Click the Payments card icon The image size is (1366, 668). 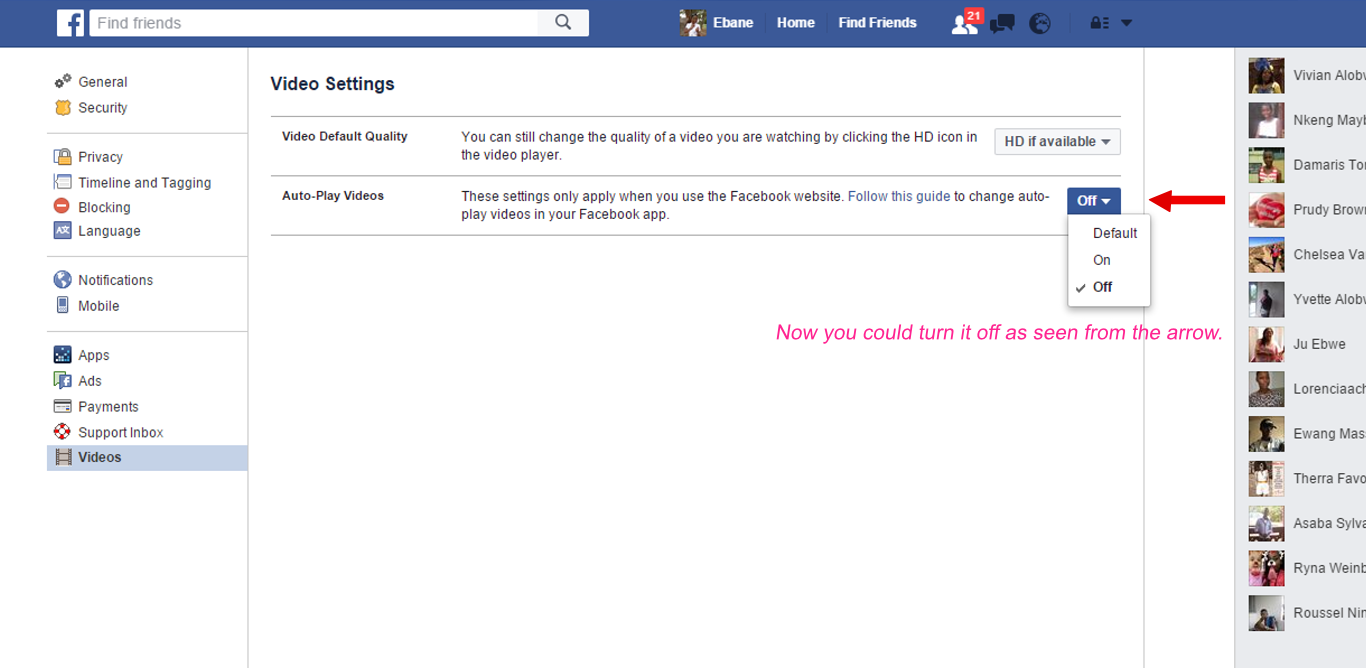pos(63,406)
